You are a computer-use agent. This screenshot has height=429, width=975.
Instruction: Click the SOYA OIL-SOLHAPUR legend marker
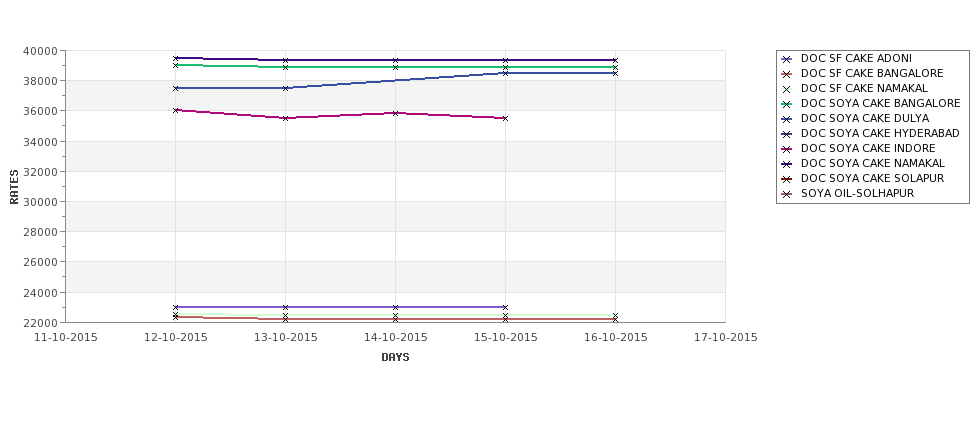(x=787, y=194)
